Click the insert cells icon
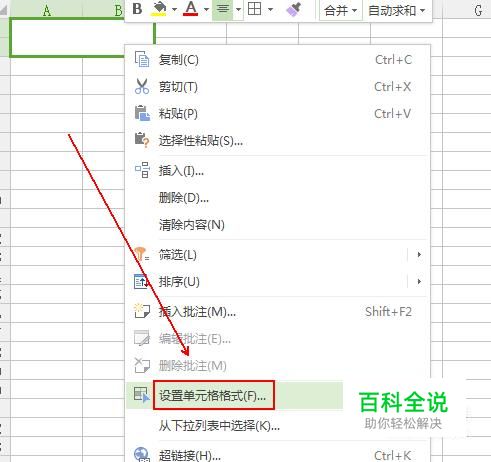The height and width of the screenshot is (462, 491). 142,170
